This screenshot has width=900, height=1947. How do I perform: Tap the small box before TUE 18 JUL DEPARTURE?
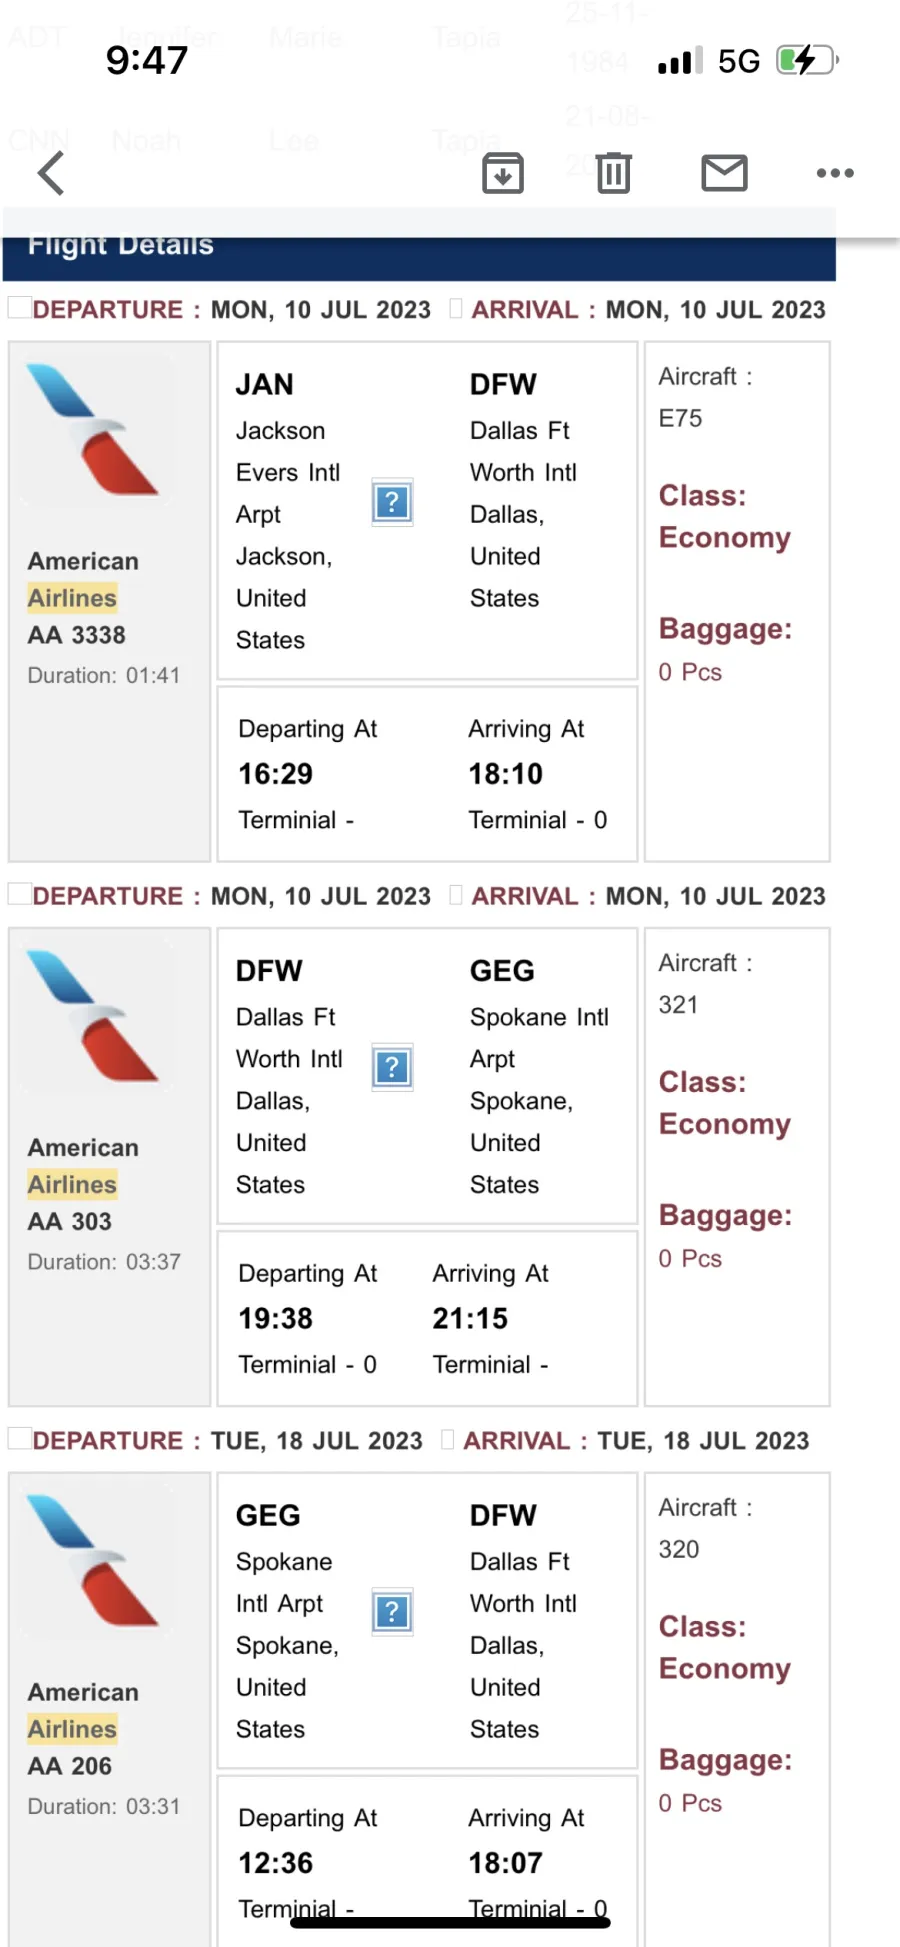(19, 1438)
